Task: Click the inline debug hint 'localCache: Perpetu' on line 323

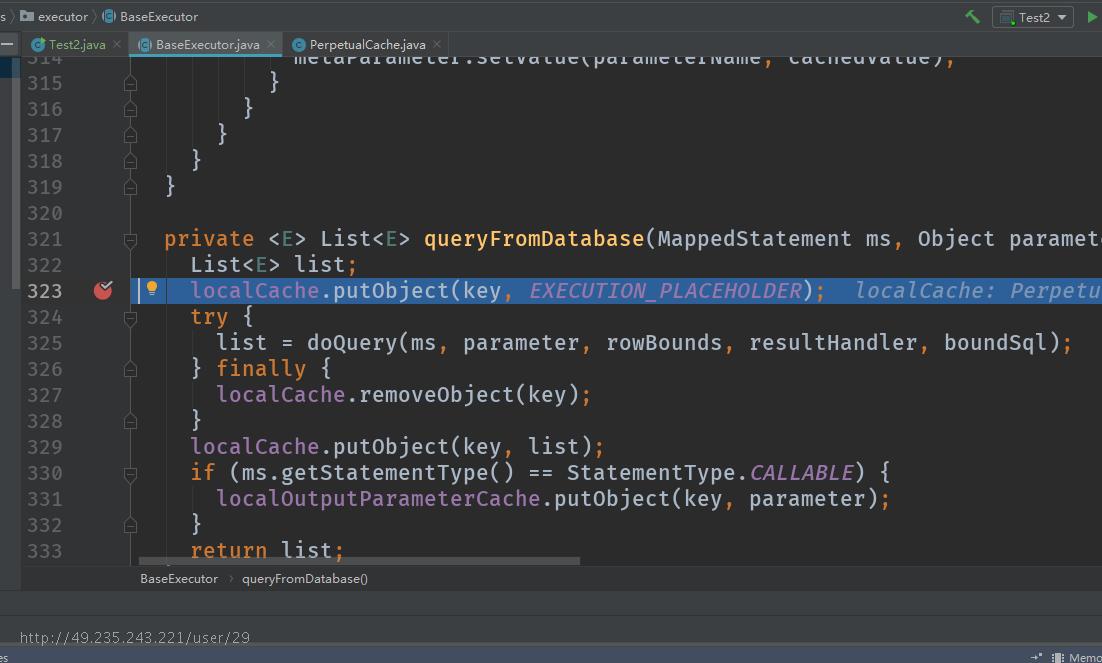Action: click(x=978, y=290)
